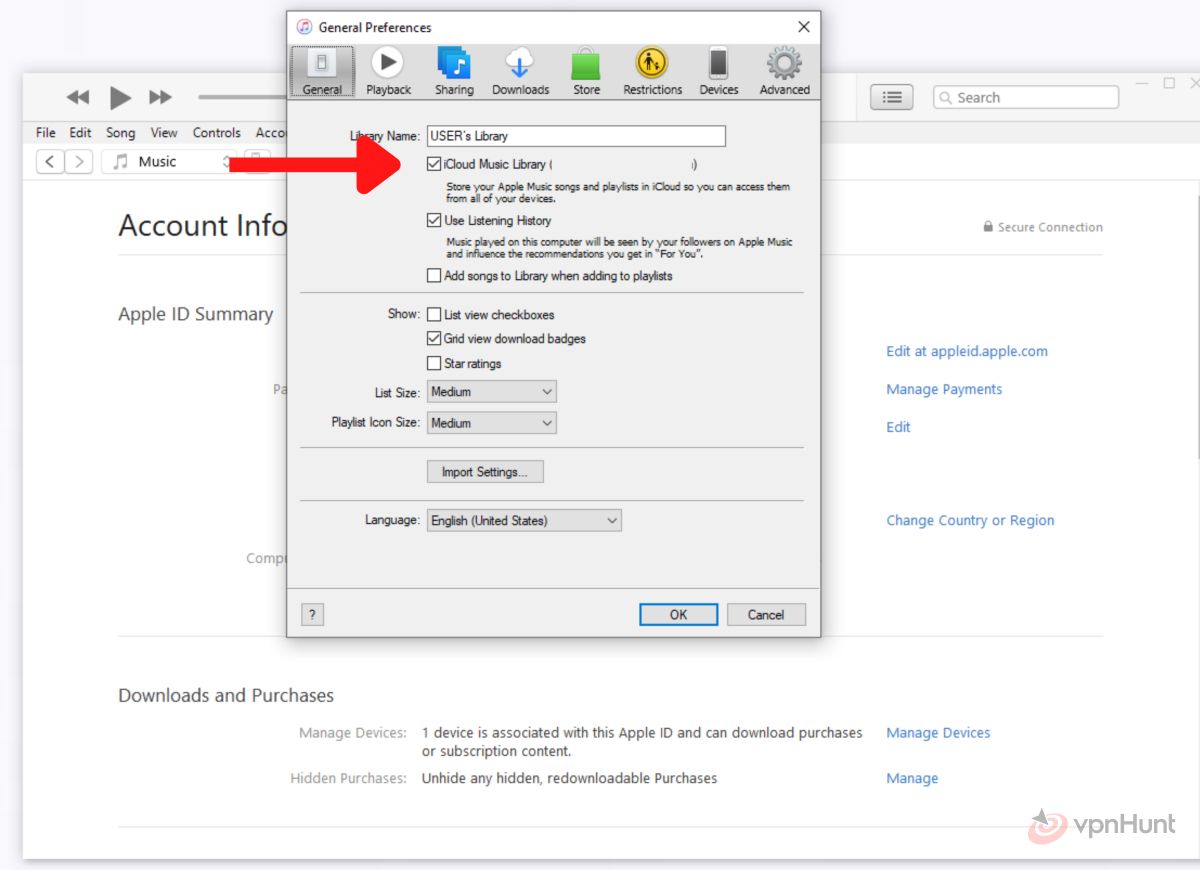Enable Add songs to Library when adding to playlists
Viewport: 1200px width, 870px height.
point(434,276)
